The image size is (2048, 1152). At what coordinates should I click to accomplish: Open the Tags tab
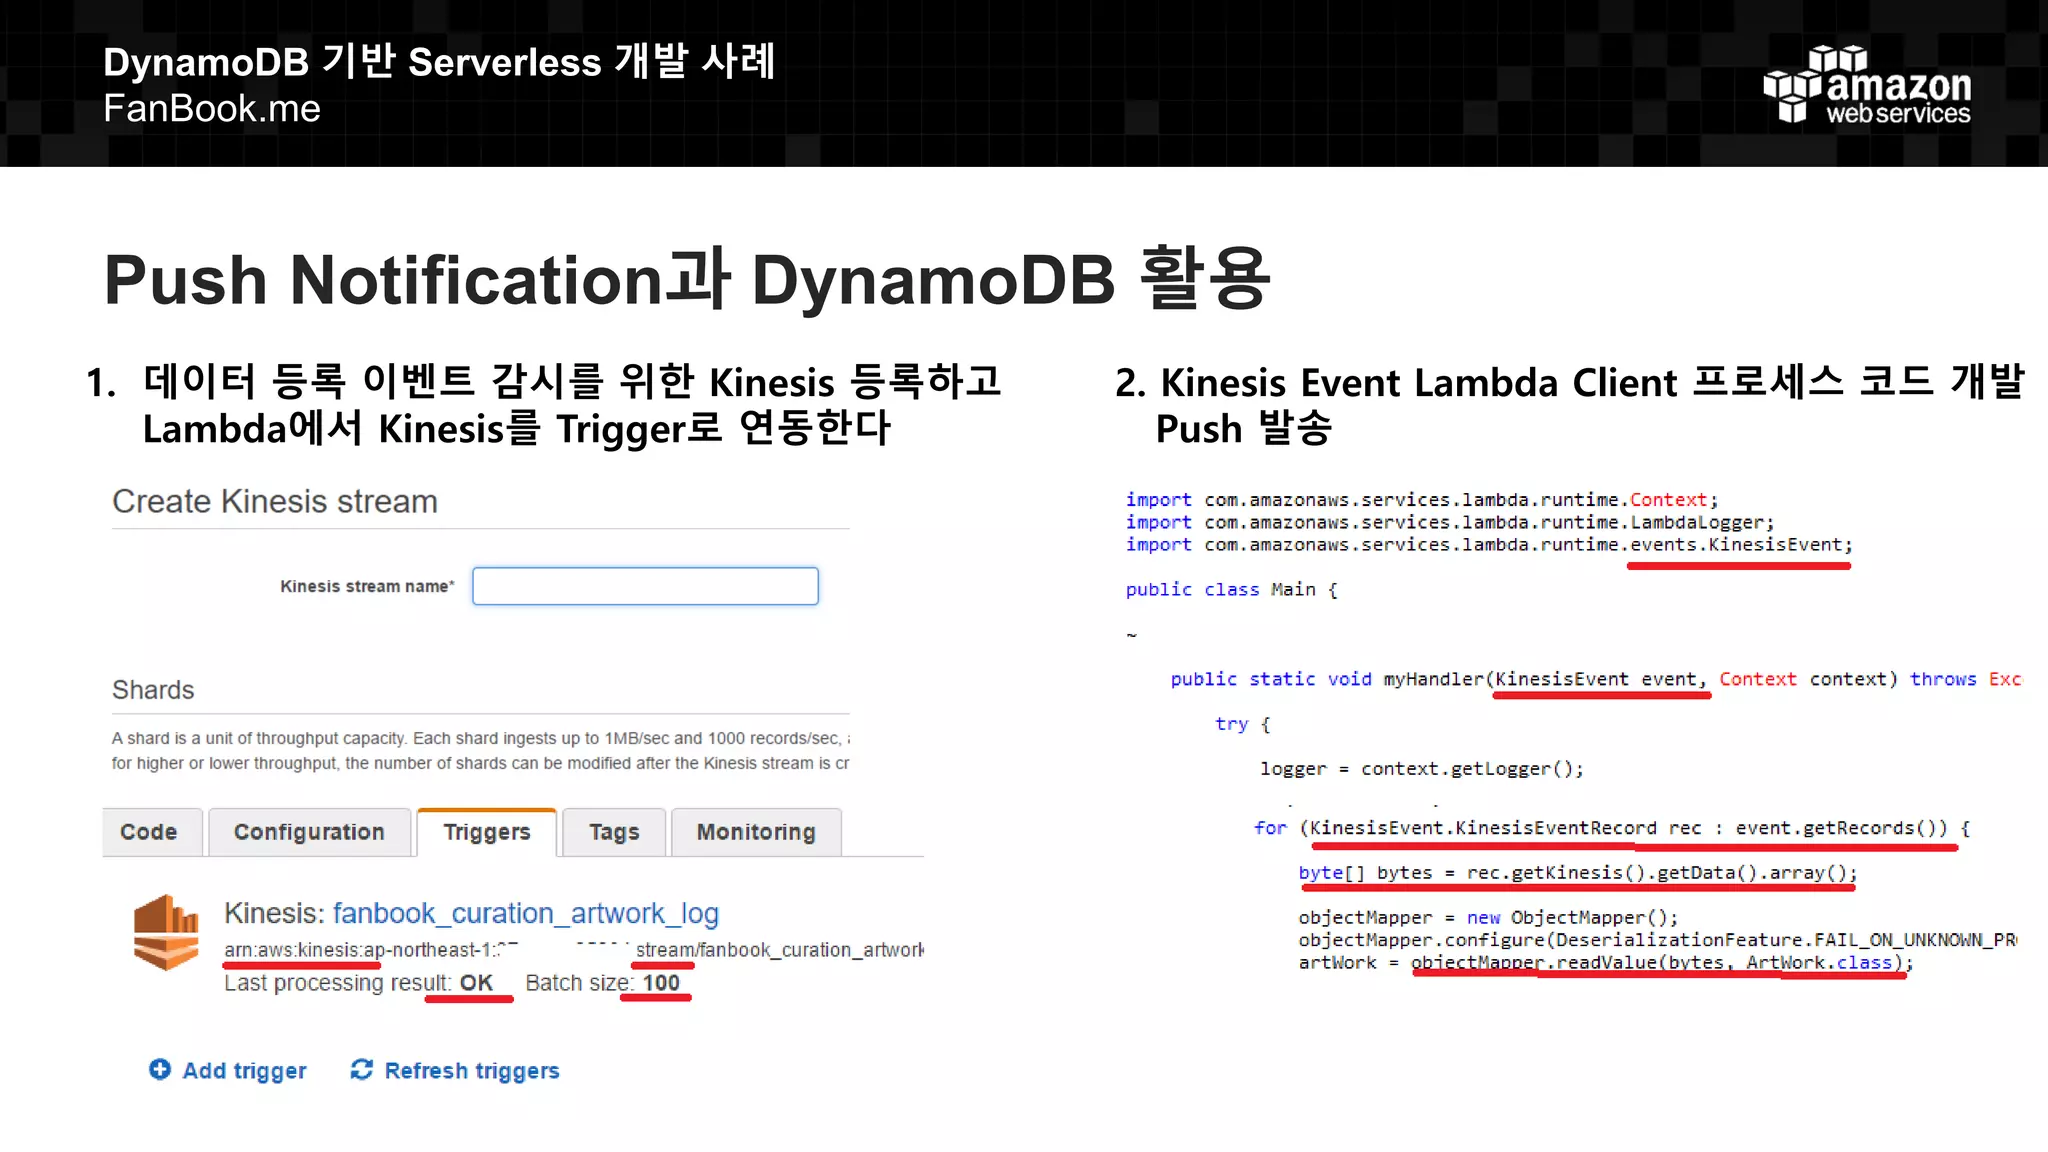point(614,832)
